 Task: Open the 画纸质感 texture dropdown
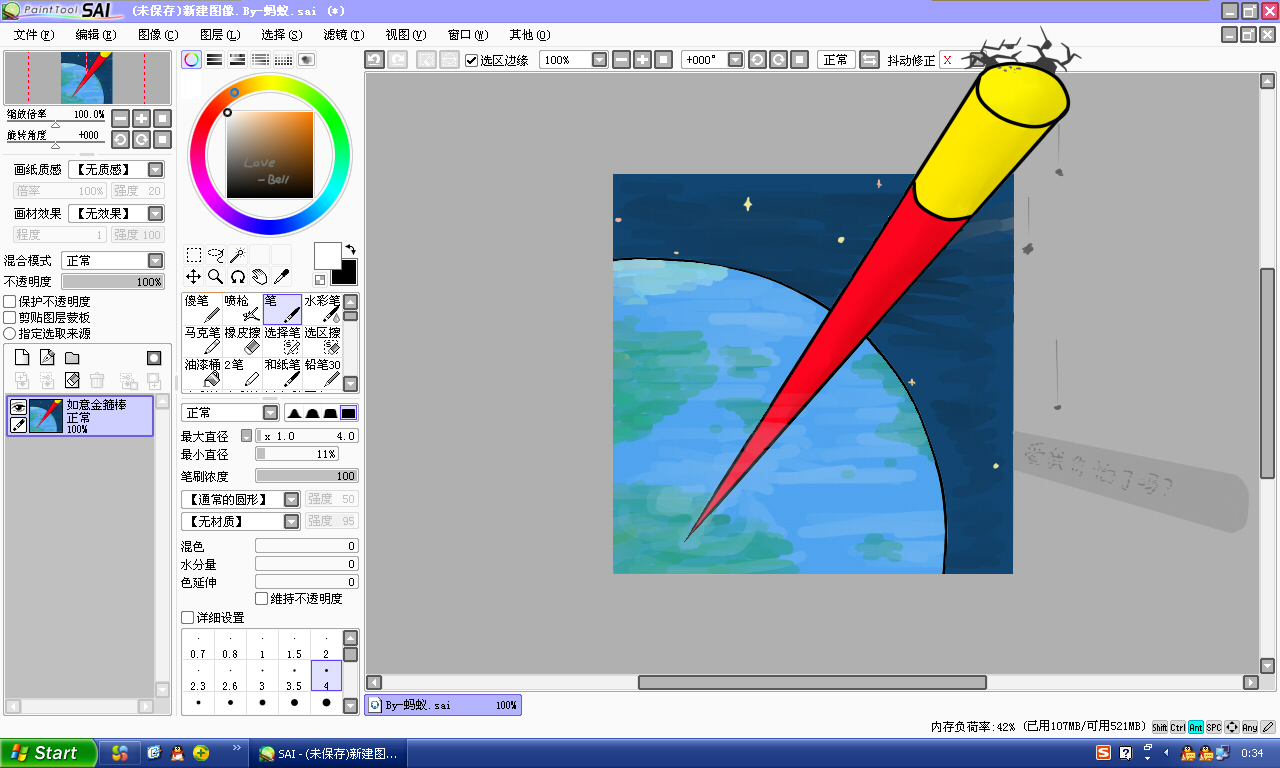(x=156, y=170)
